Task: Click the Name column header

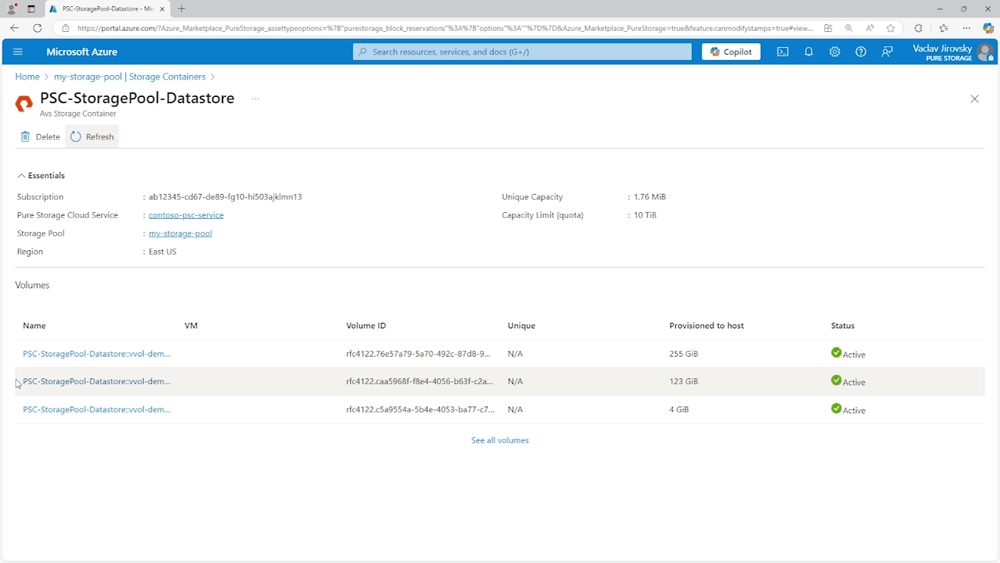Action: tap(34, 325)
